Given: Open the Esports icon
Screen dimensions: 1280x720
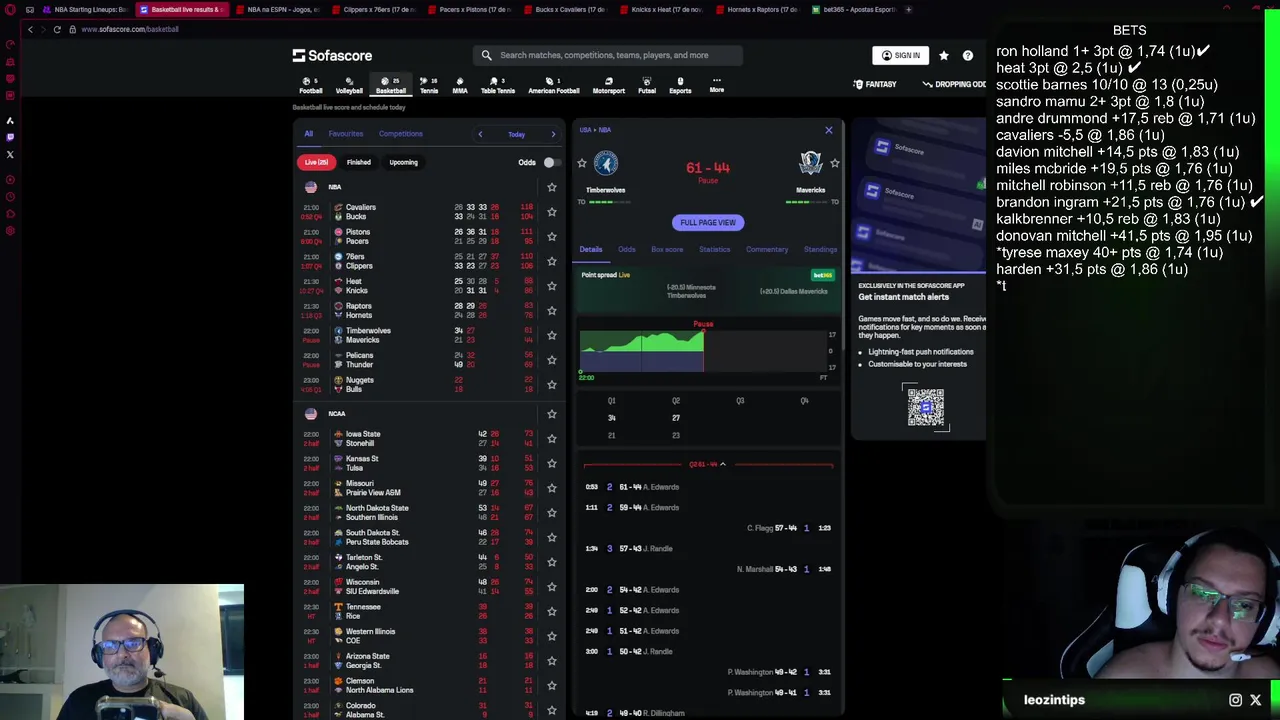Looking at the screenshot, I should pyautogui.click(x=680, y=85).
